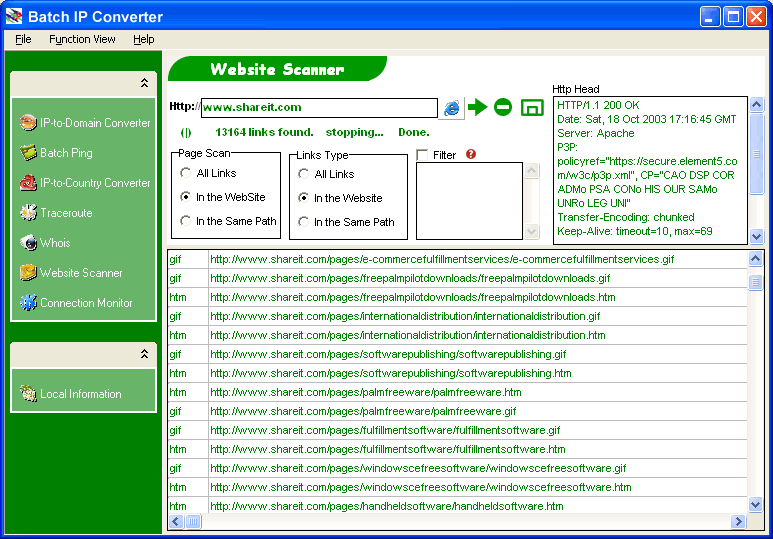
Task: Click the Whois sidebar icon
Action: (28, 243)
